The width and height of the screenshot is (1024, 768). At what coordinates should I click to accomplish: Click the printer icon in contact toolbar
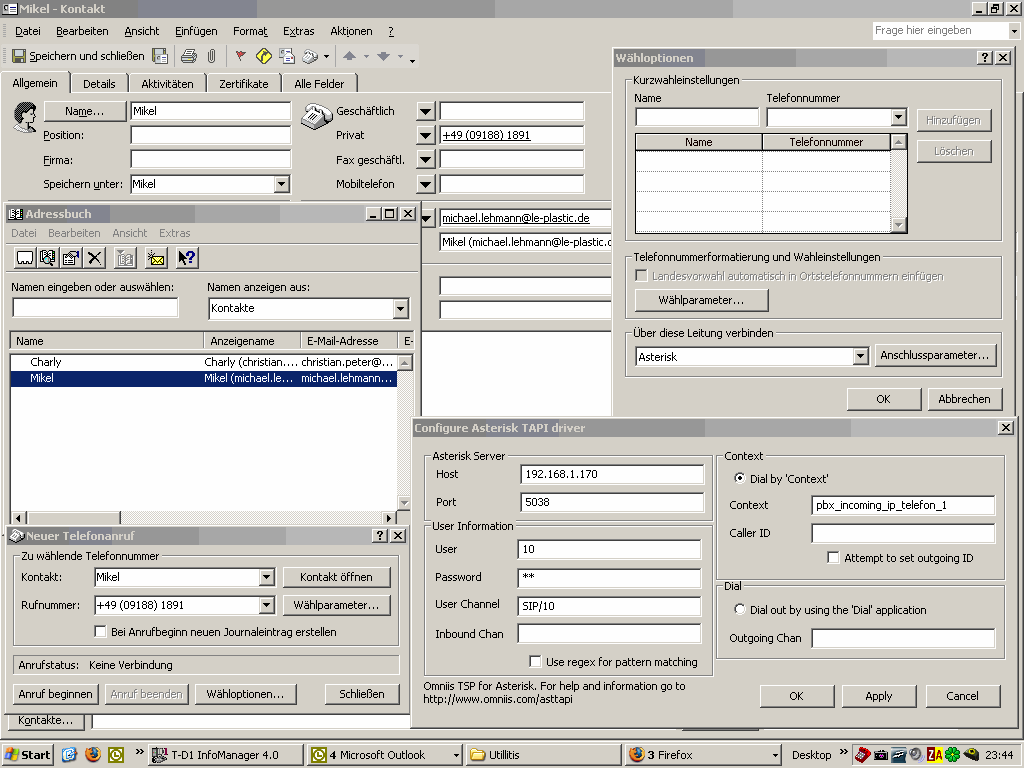189,56
